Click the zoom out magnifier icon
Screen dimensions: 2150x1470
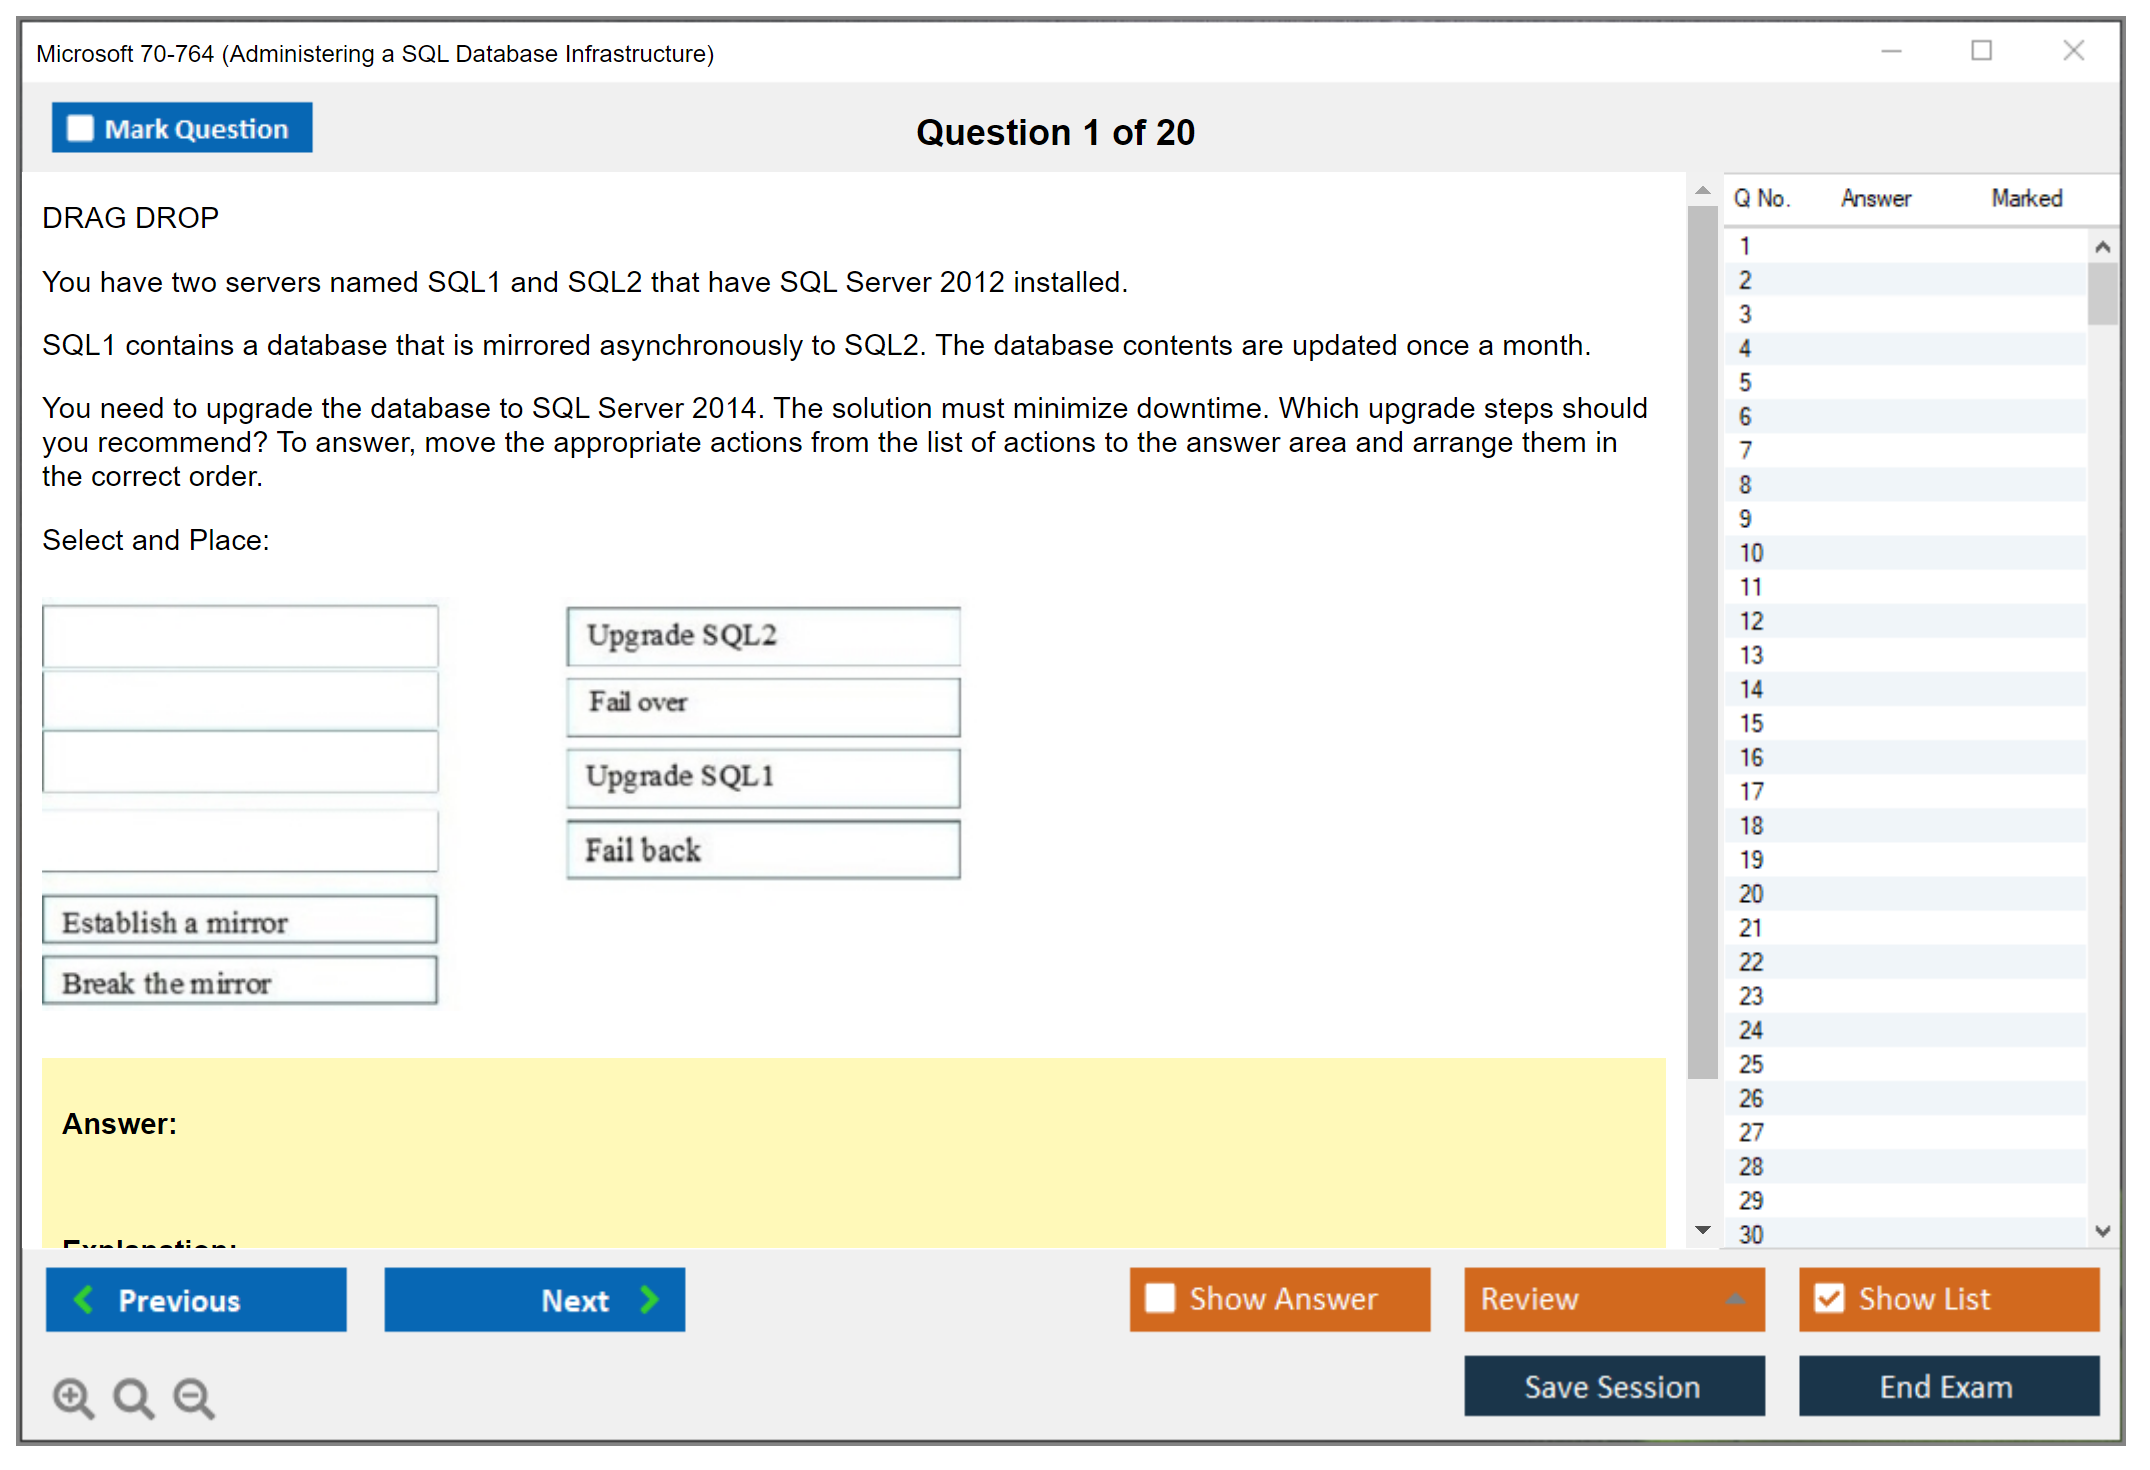point(194,1397)
